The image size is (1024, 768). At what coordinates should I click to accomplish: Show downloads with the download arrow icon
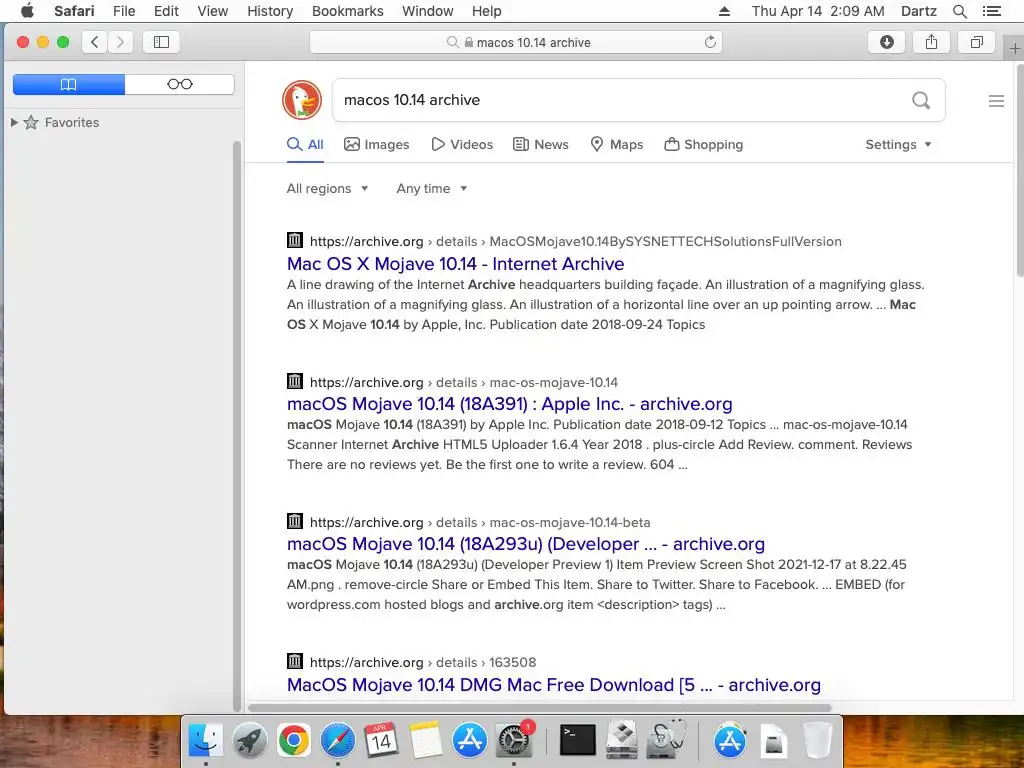pyautogui.click(x=886, y=42)
